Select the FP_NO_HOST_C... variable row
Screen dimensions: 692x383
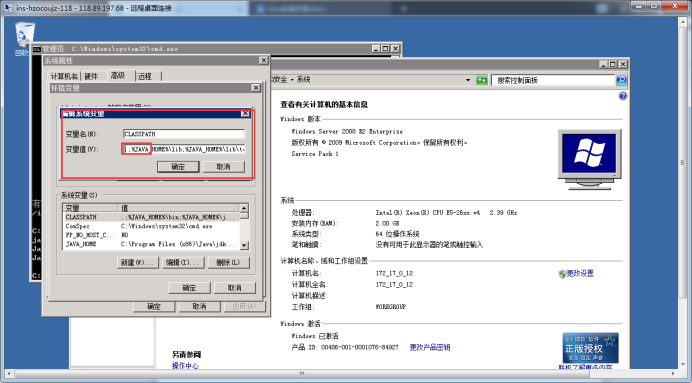pos(151,235)
